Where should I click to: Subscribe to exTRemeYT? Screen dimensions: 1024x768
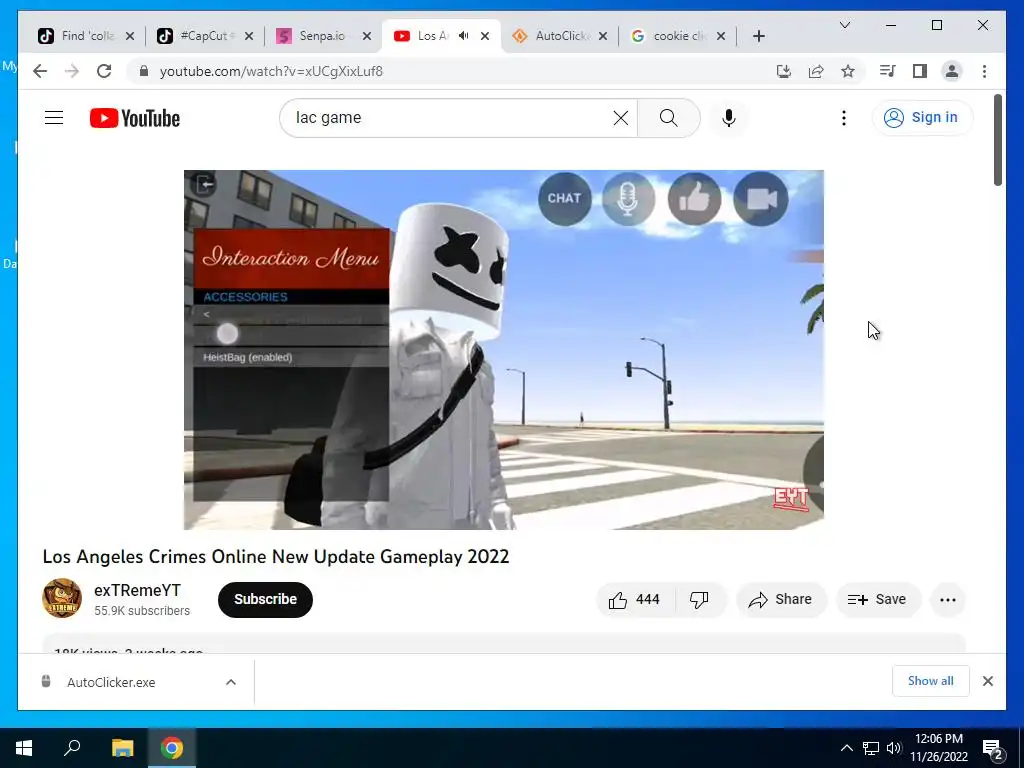[265, 600]
